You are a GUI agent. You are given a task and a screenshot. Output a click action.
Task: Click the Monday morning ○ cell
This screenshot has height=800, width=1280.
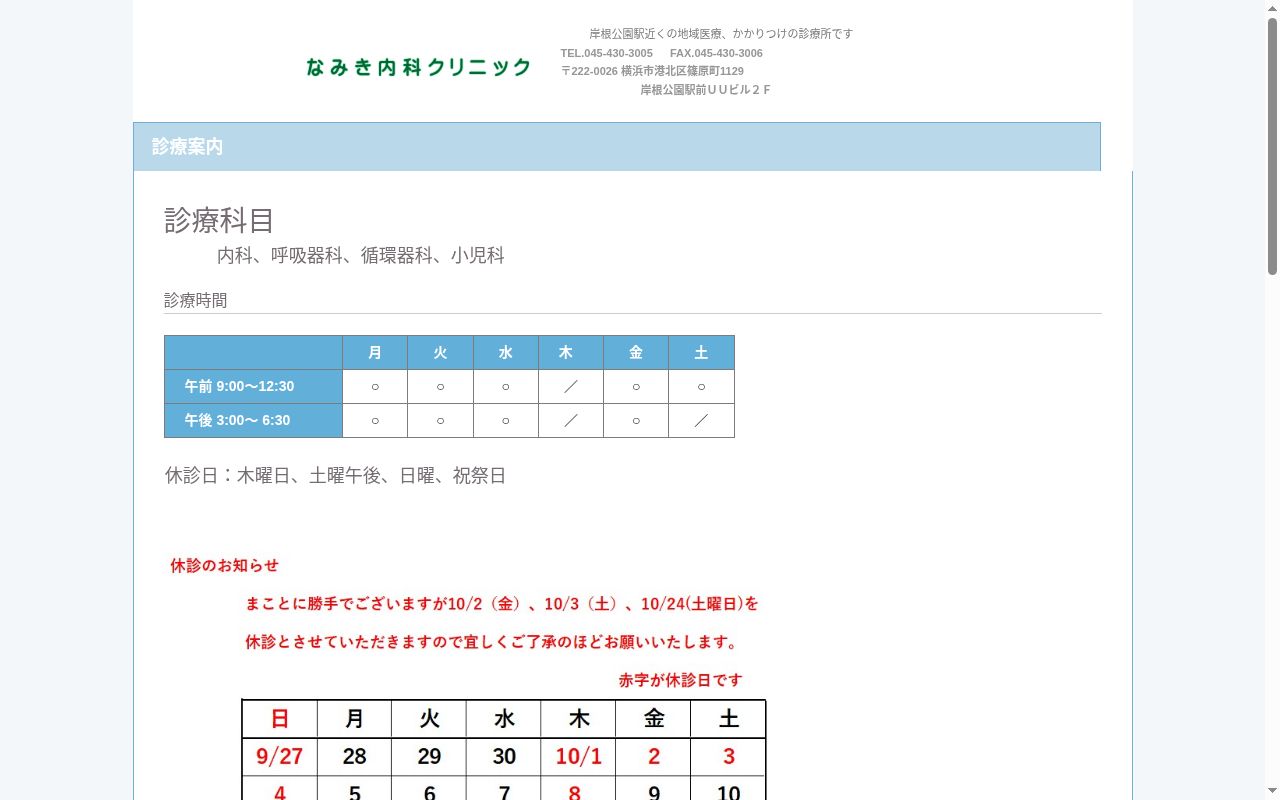(x=375, y=387)
